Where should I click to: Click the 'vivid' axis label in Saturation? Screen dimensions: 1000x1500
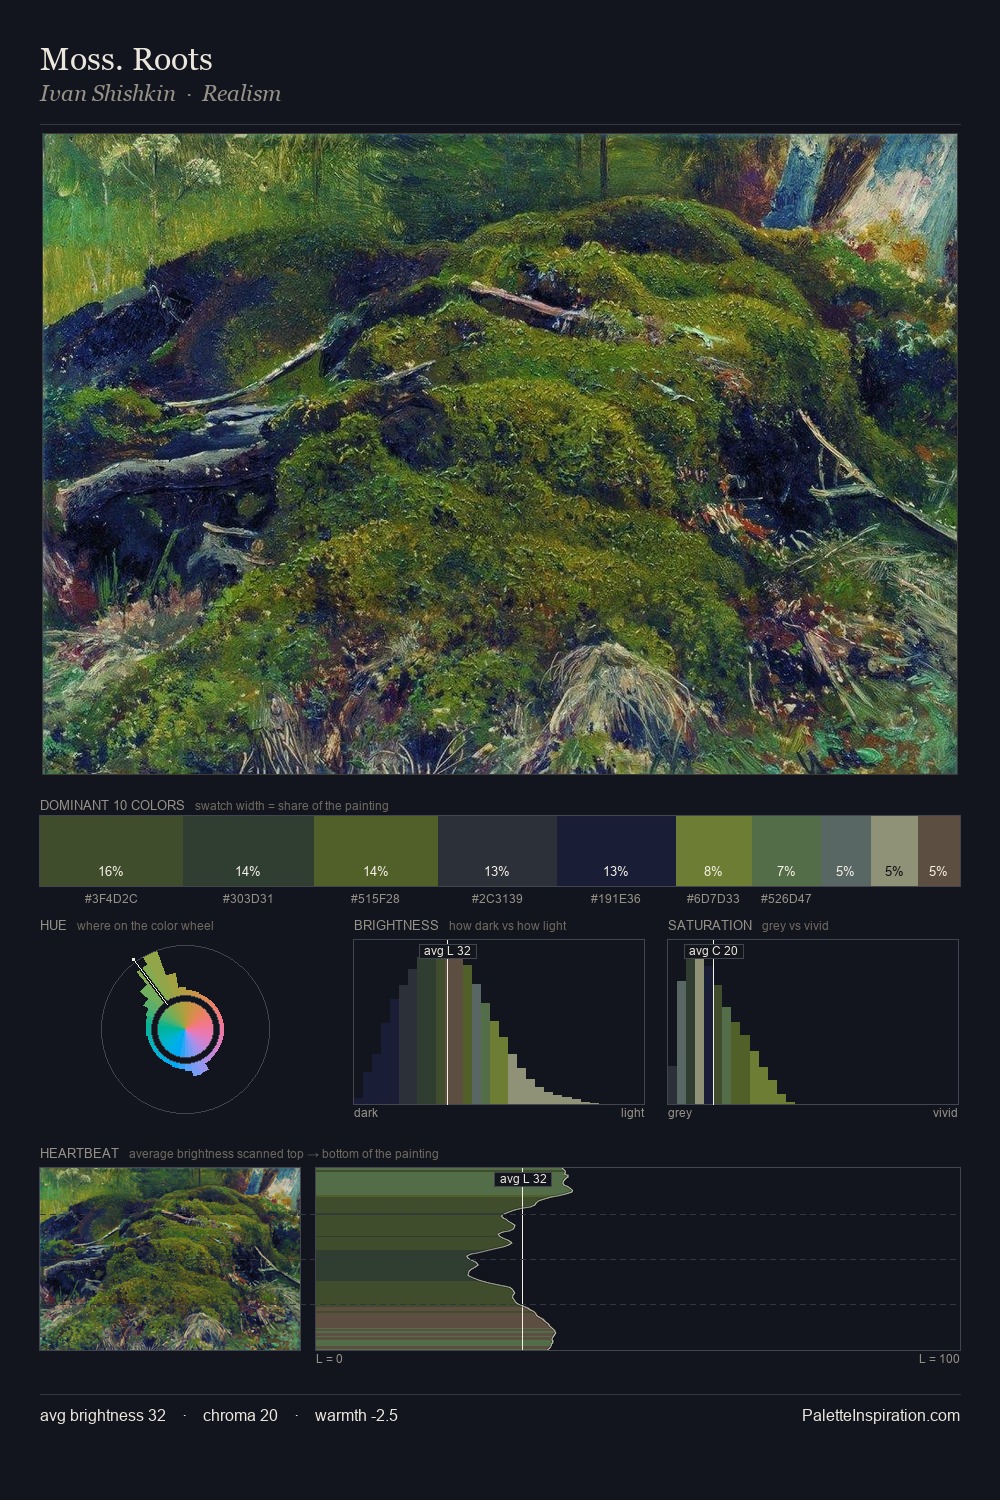945,1113
